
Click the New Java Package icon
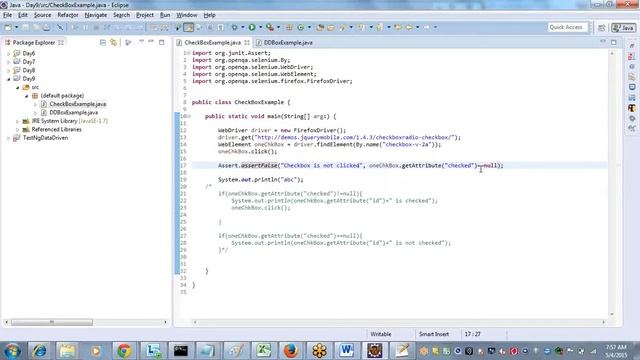pos(289,27)
